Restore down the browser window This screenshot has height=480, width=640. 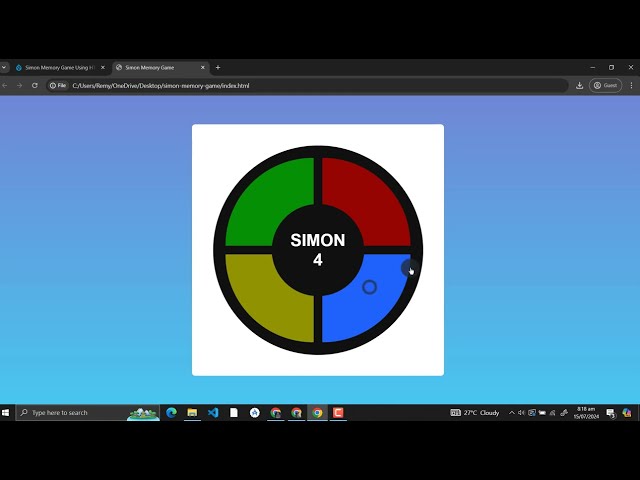coord(611,67)
